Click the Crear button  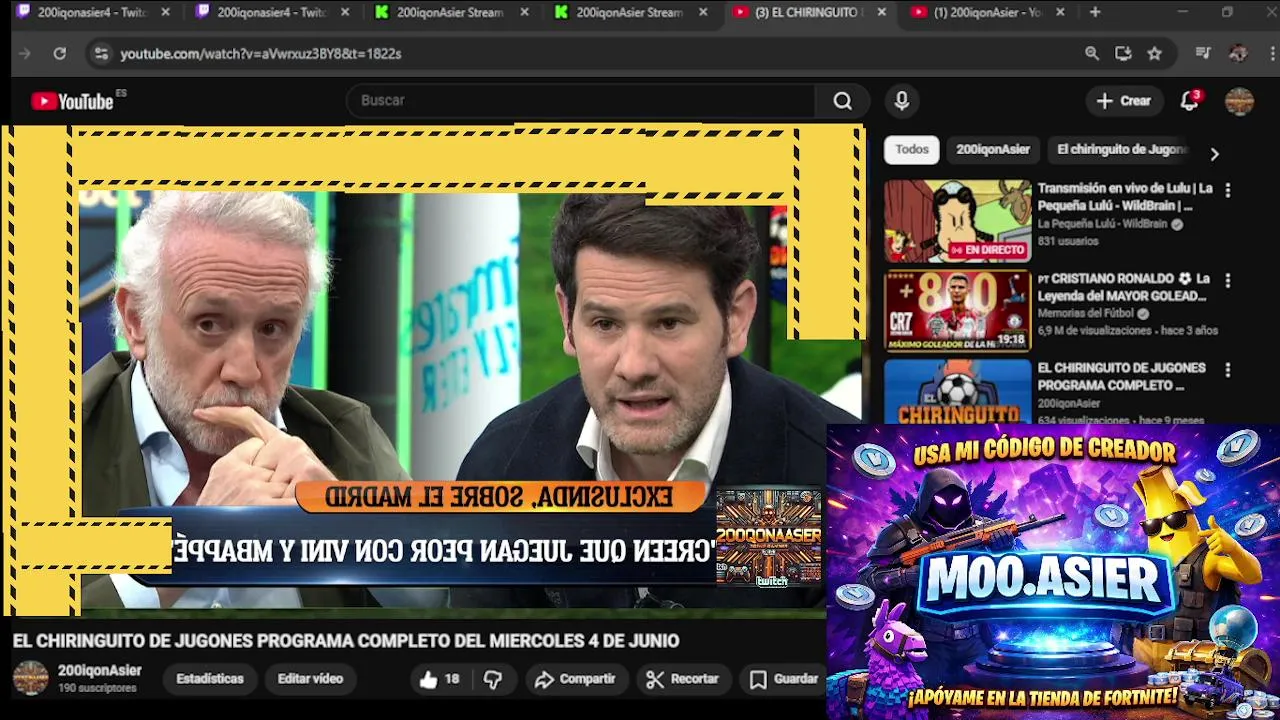tap(1124, 101)
